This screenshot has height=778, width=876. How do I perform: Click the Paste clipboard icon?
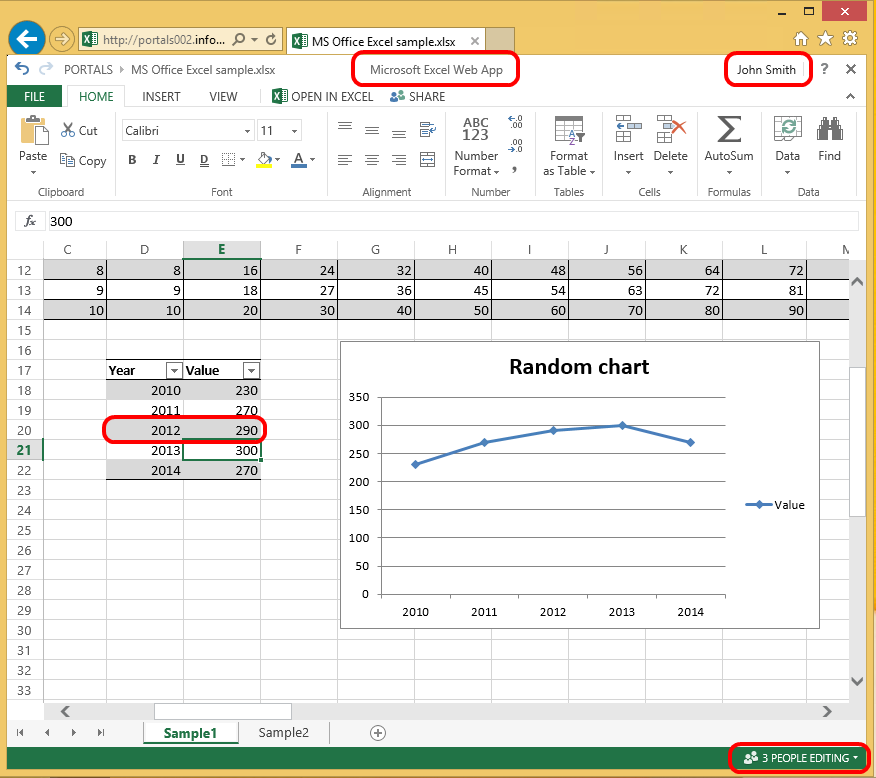[34, 130]
